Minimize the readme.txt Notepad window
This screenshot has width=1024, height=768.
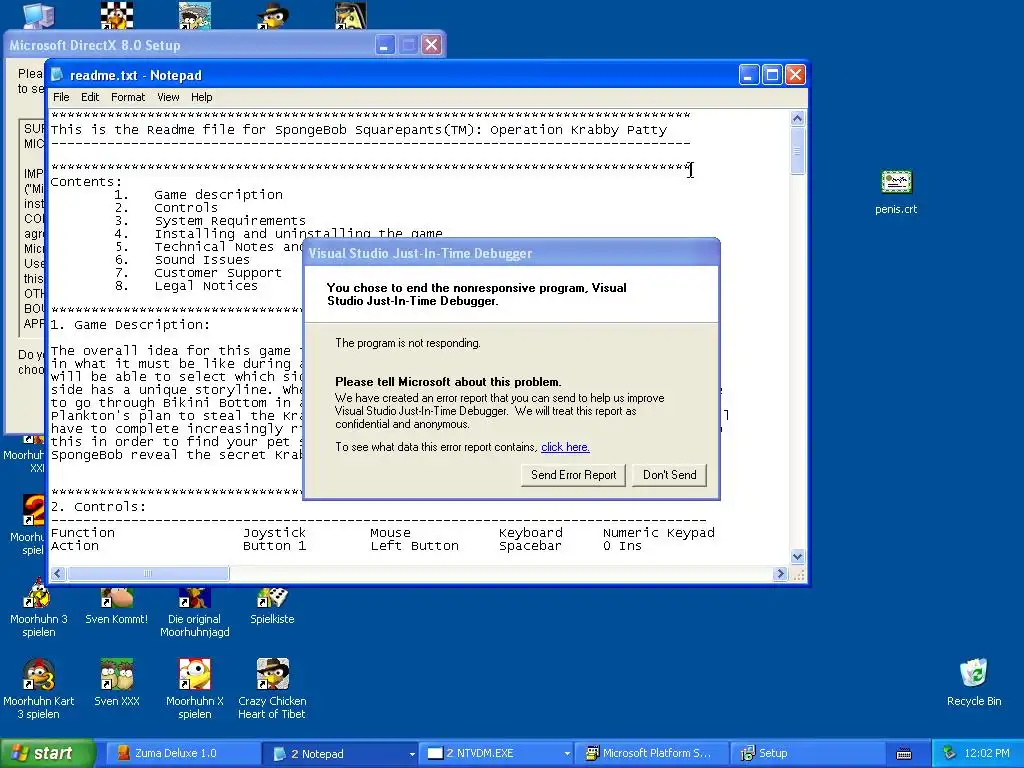click(x=748, y=75)
